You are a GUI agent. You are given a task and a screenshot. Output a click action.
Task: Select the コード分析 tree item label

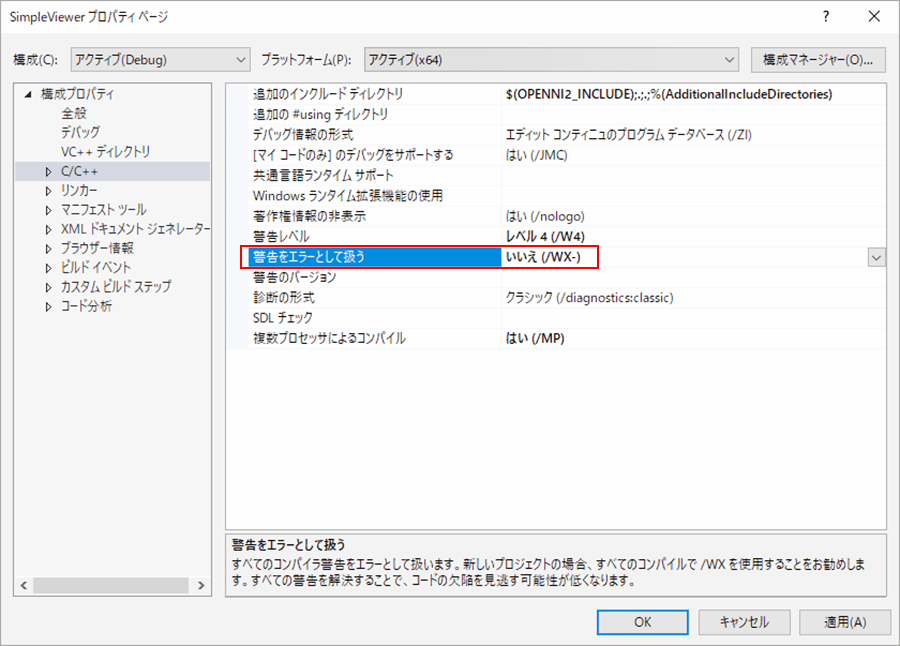(87, 307)
